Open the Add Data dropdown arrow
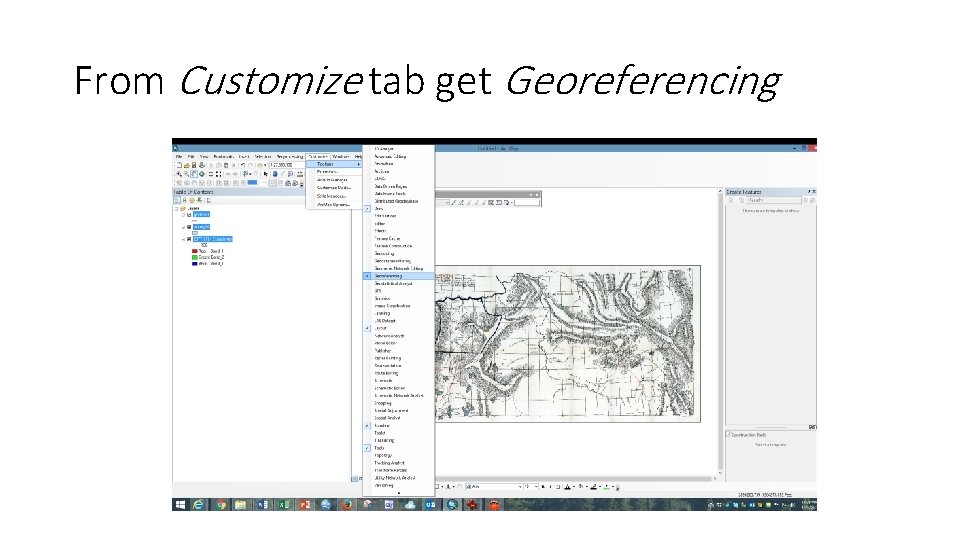 pos(265,165)
